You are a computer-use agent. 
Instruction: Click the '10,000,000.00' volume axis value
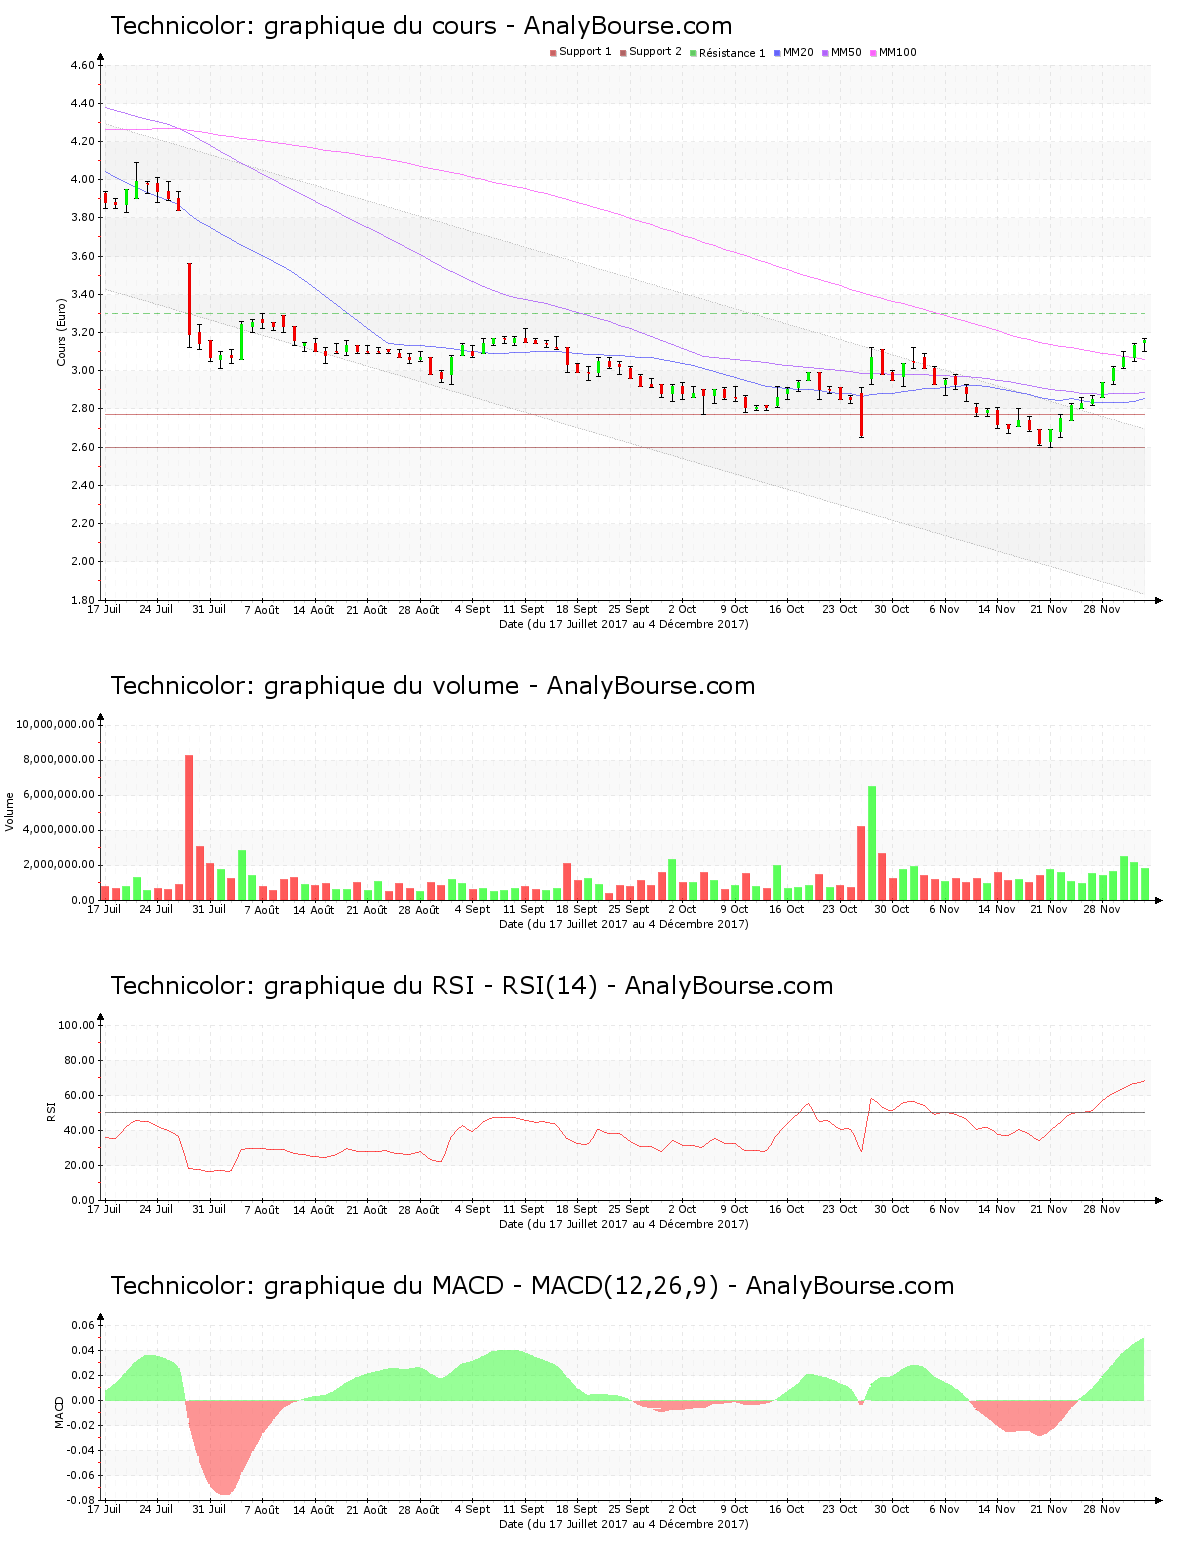pyautogui.click(x=56, y=724)
